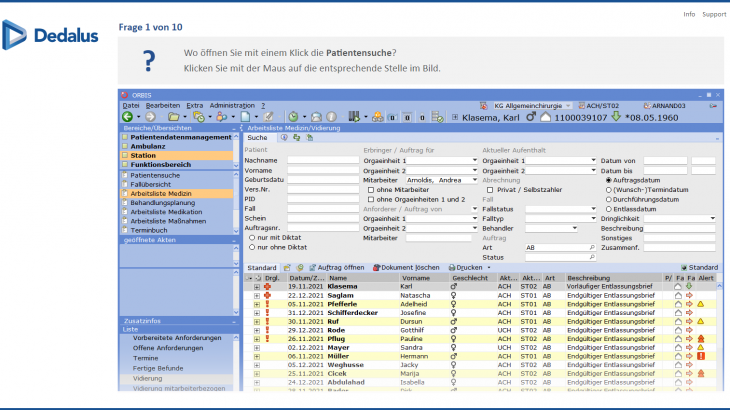Expand the Saglam row tree node

pos(256,296)
